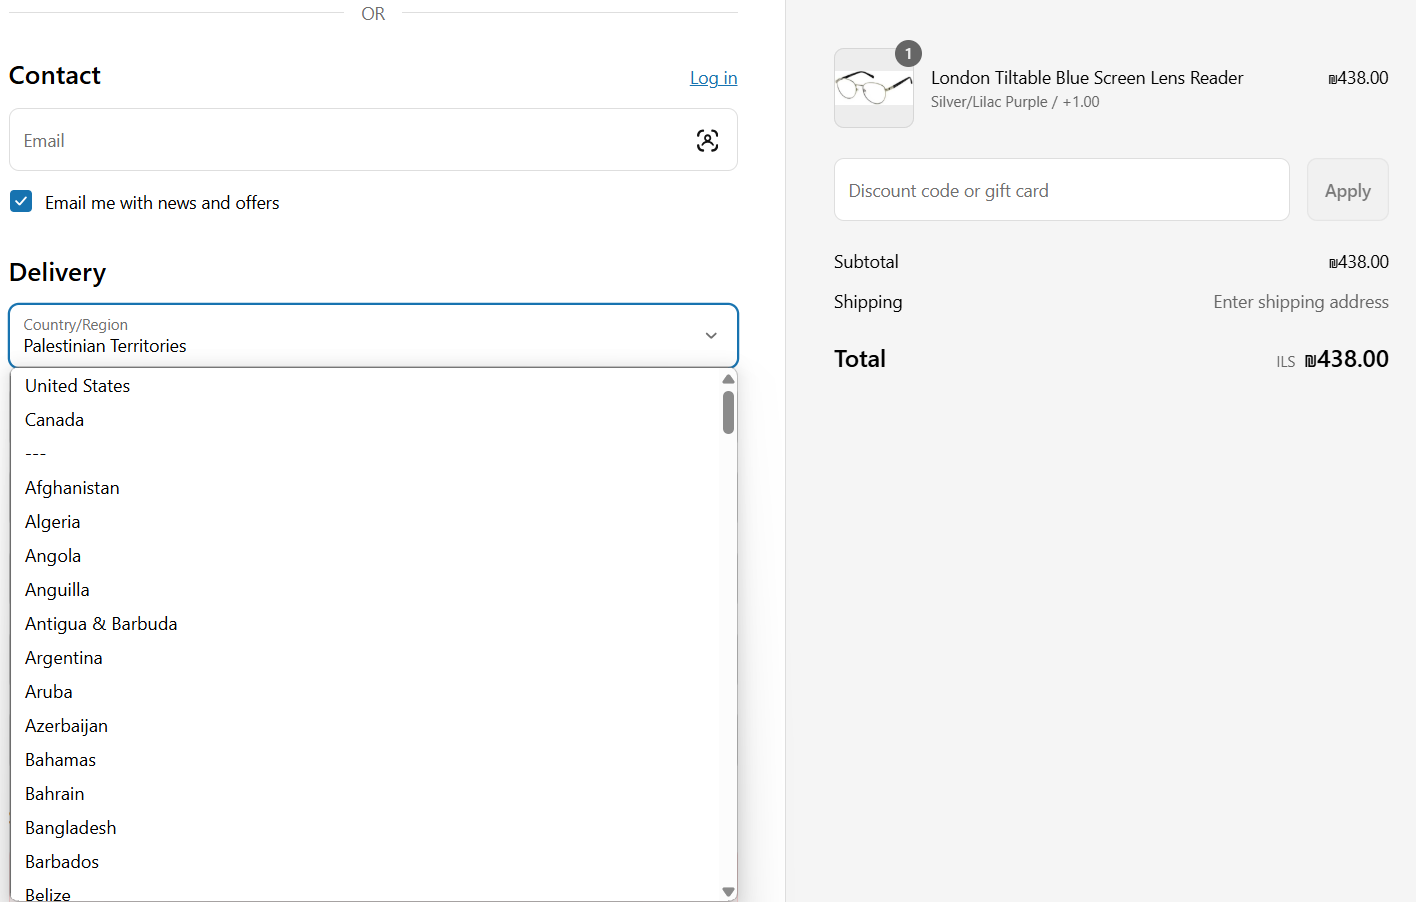Click the Enter shipping address text
The width and height of the screenshot is (1416, 902).
tap(1301, 302)
